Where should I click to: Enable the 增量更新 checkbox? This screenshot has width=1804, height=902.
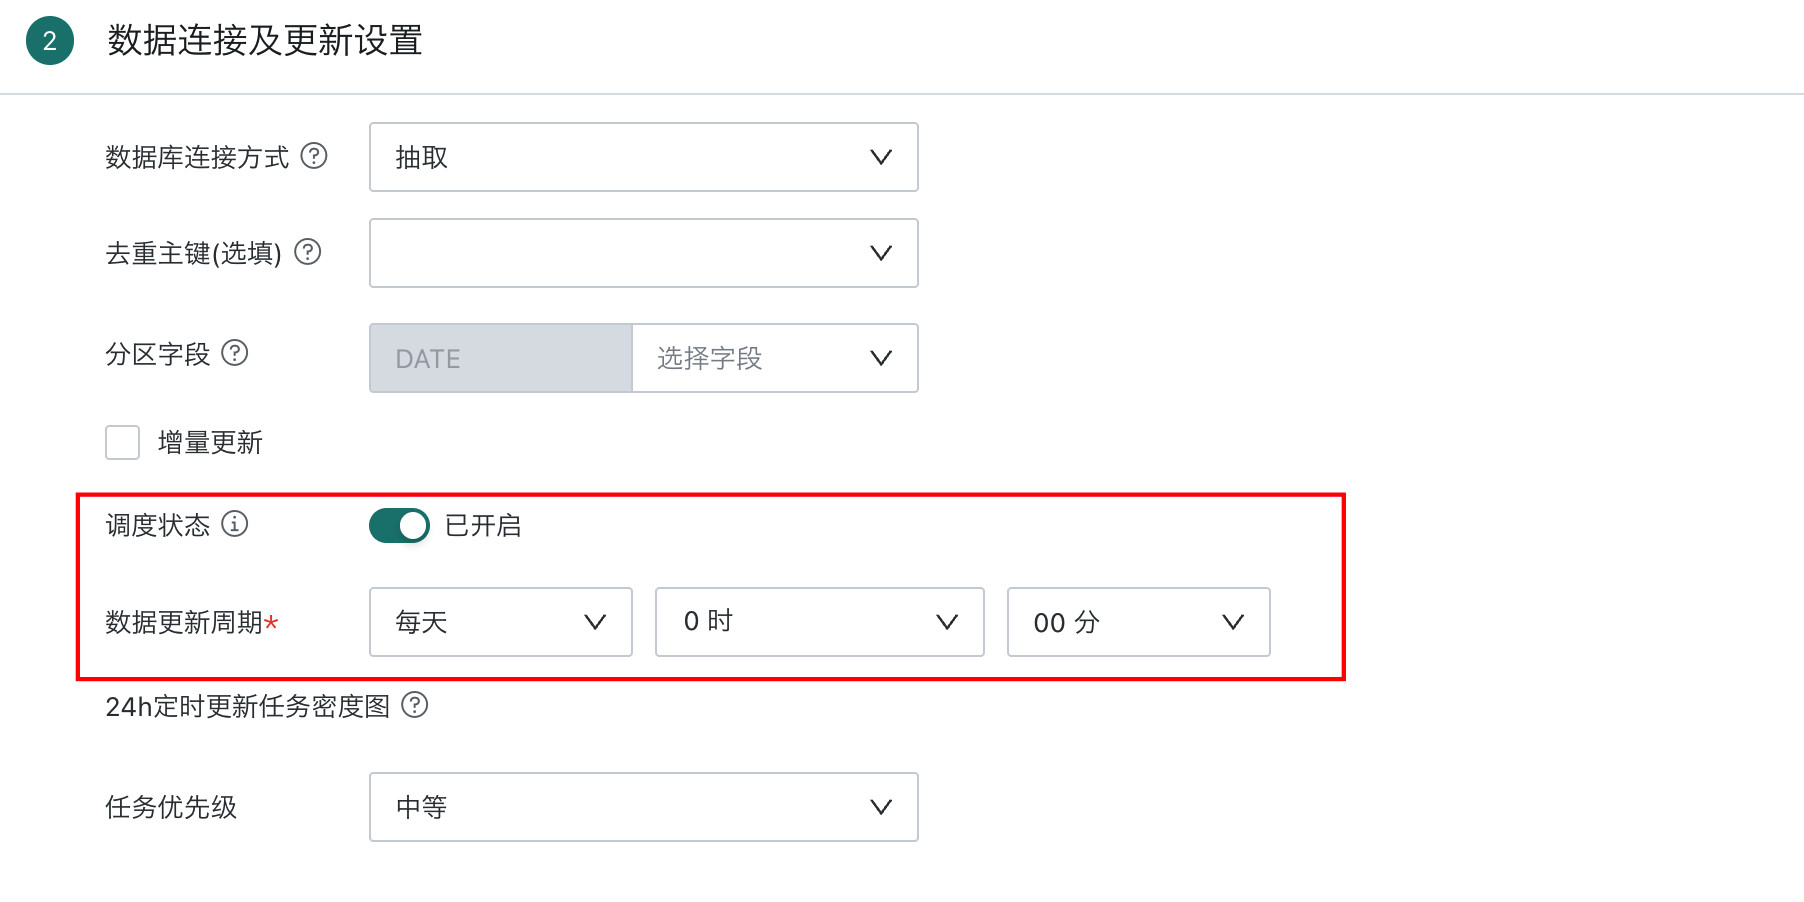(123, 442)
